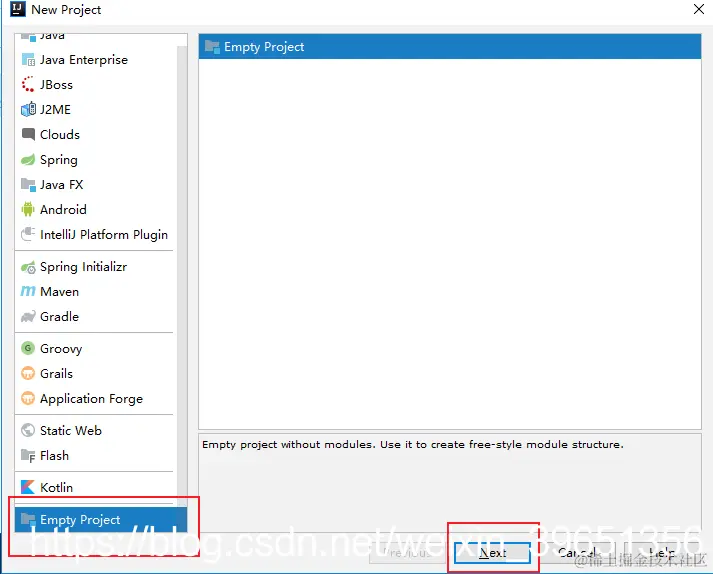Click the Maven 'm' icon
The image size is (713, 574).
tap(28, 291)
